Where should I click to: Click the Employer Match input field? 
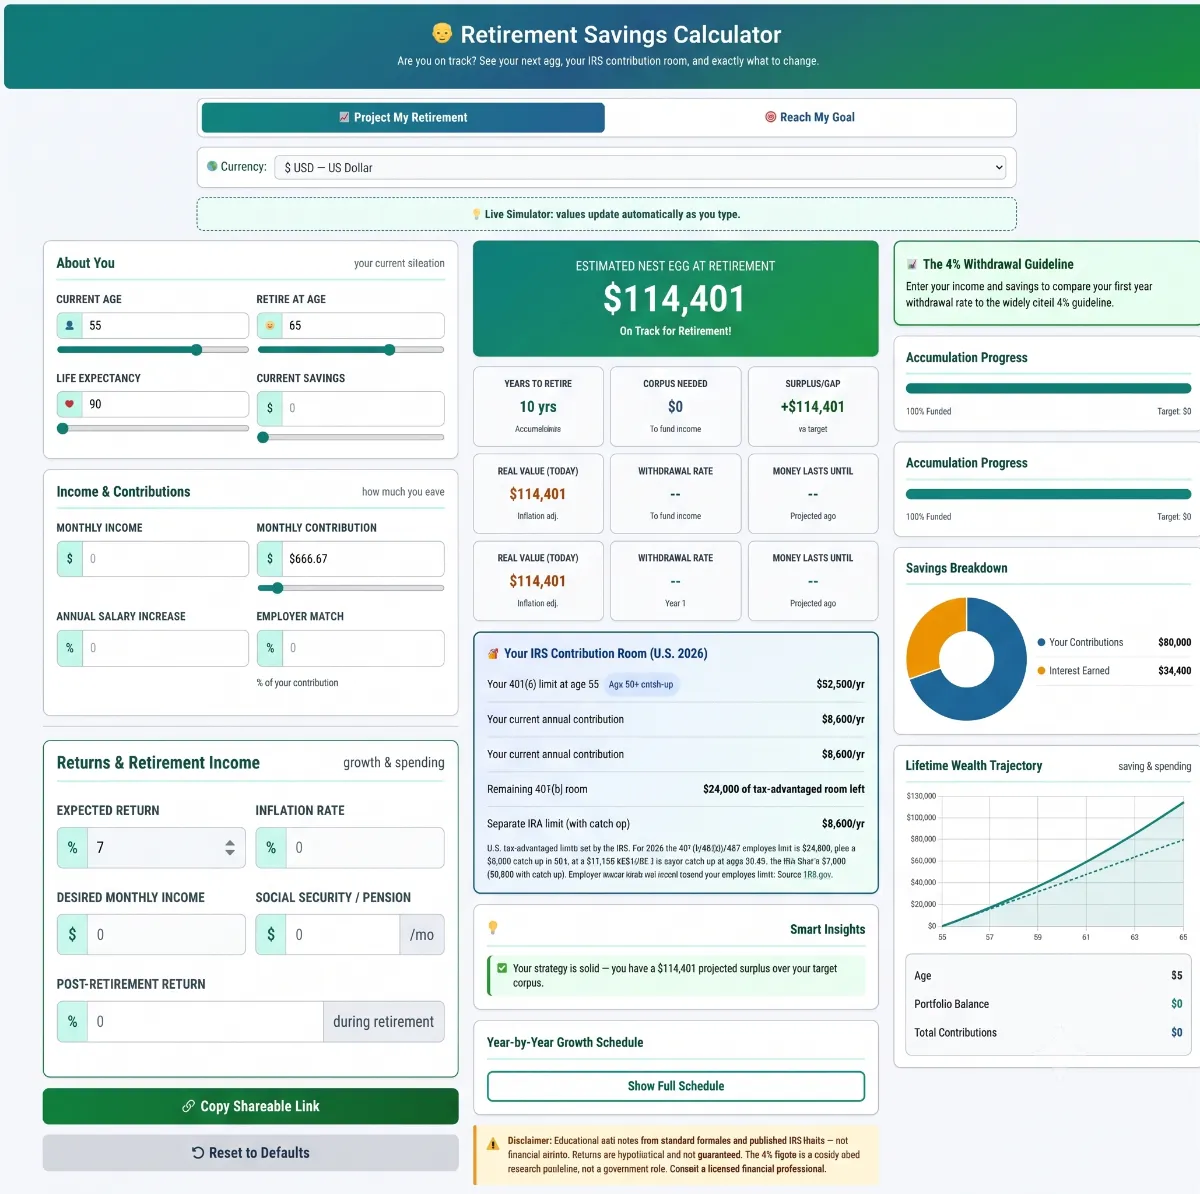(x=362, y=648)
